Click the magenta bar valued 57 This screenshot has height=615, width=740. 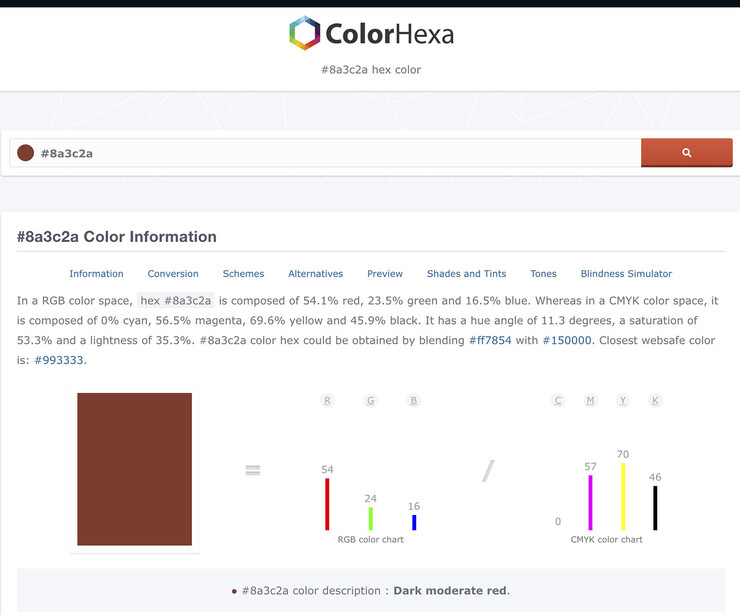[590, 503]
